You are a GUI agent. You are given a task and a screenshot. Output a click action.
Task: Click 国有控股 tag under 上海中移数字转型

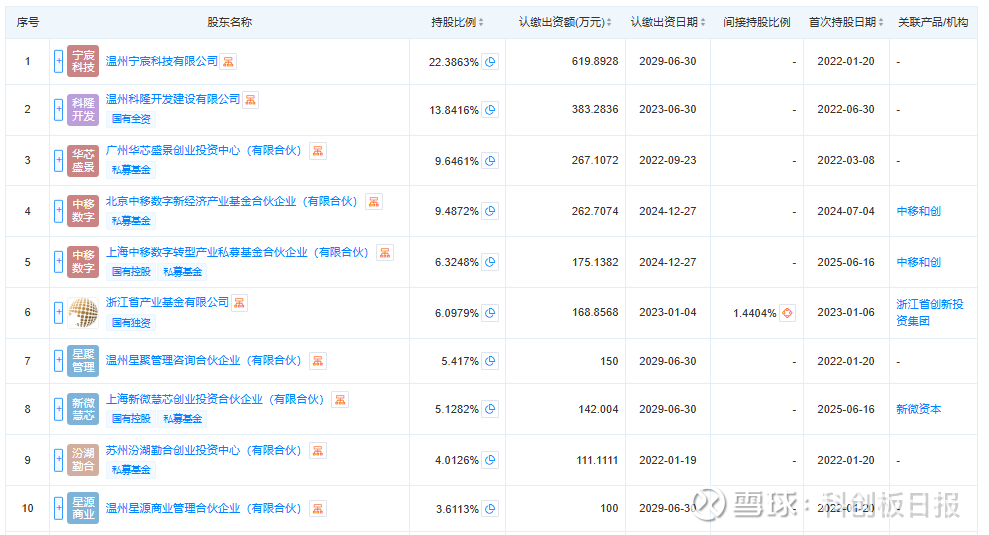(x=131, y=271)
